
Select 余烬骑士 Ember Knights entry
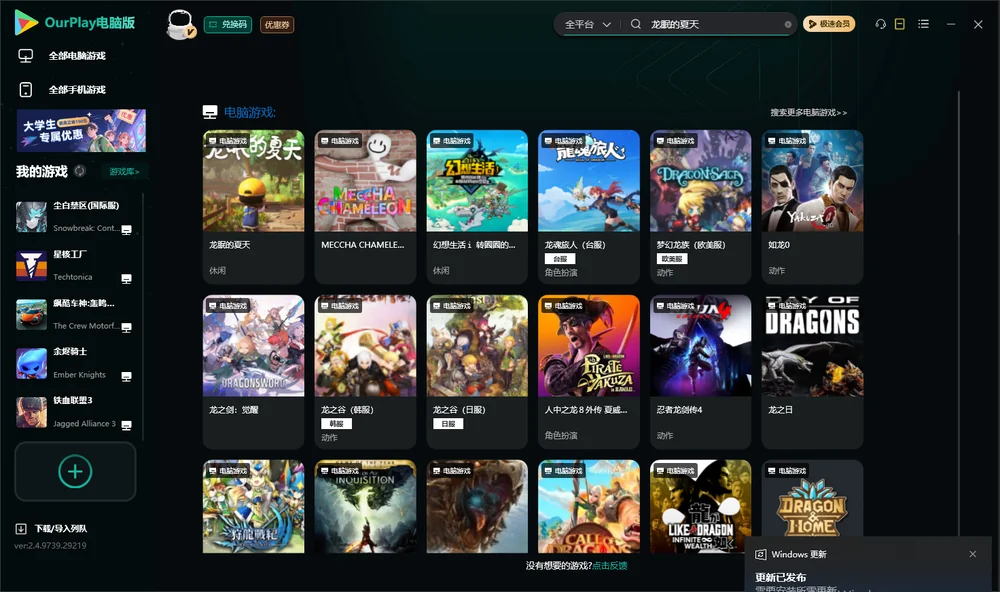tap(75, 364)
